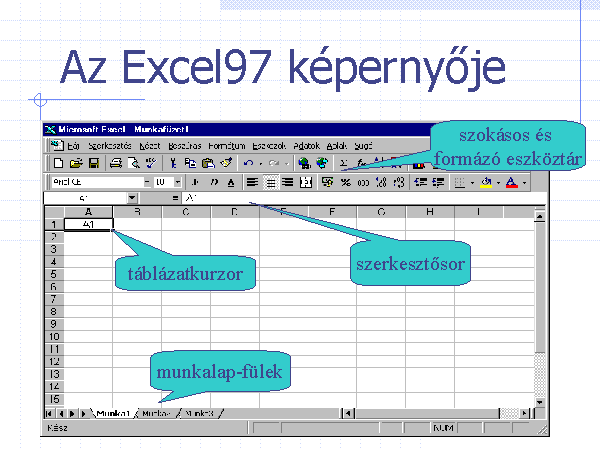Click the Merge and Center icon
Viewport: 600px width, 450px height.
tap(305, 183)
